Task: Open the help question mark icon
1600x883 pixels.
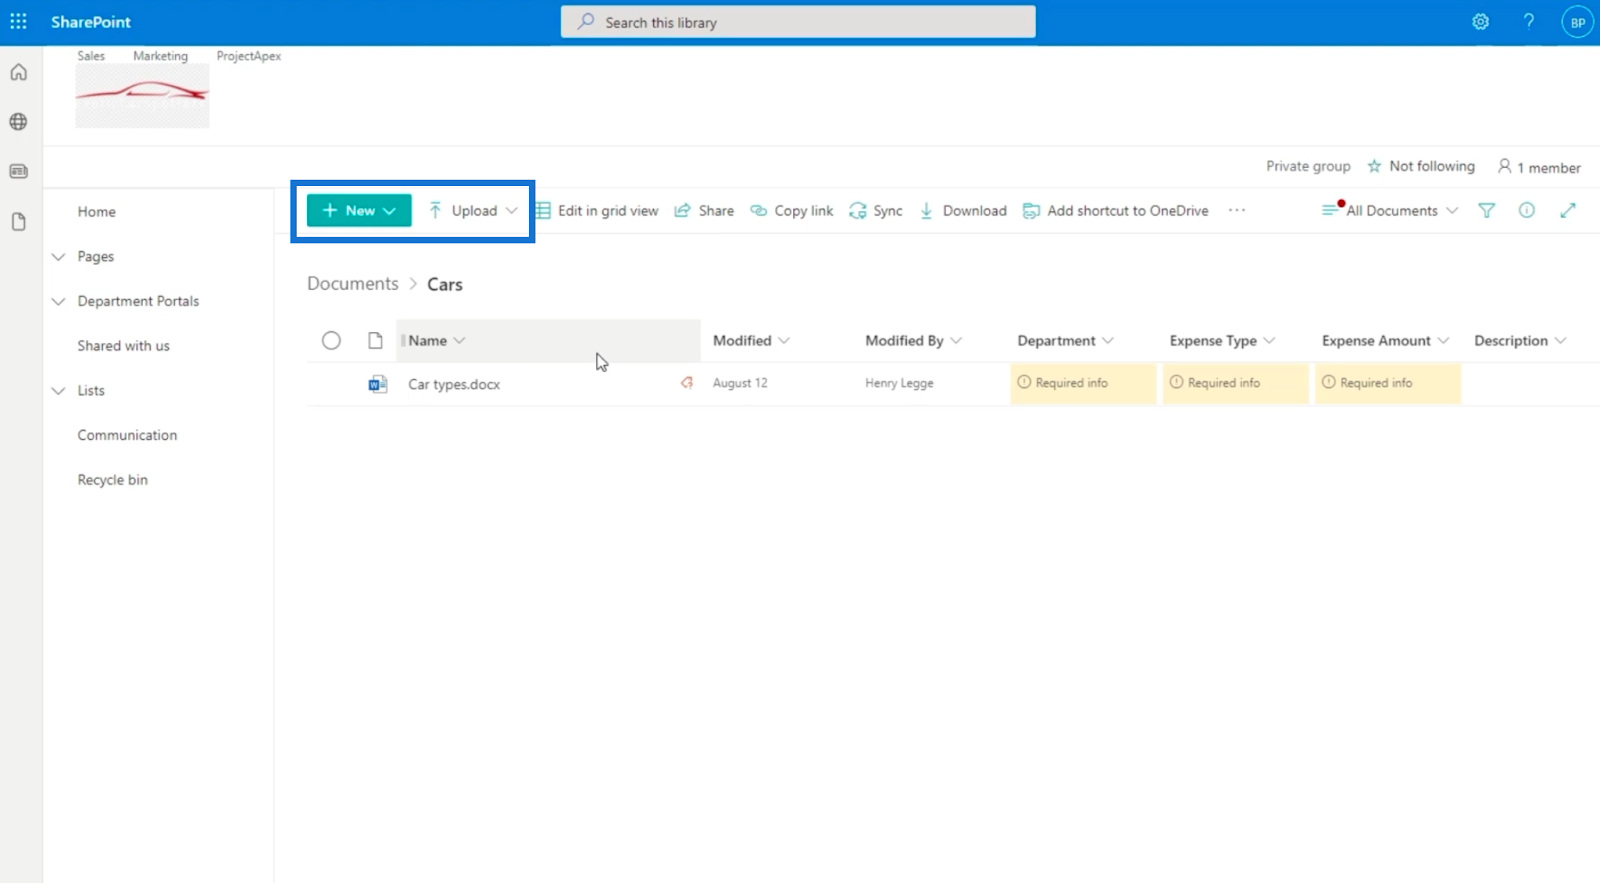Action: (x=1529, y=21)
